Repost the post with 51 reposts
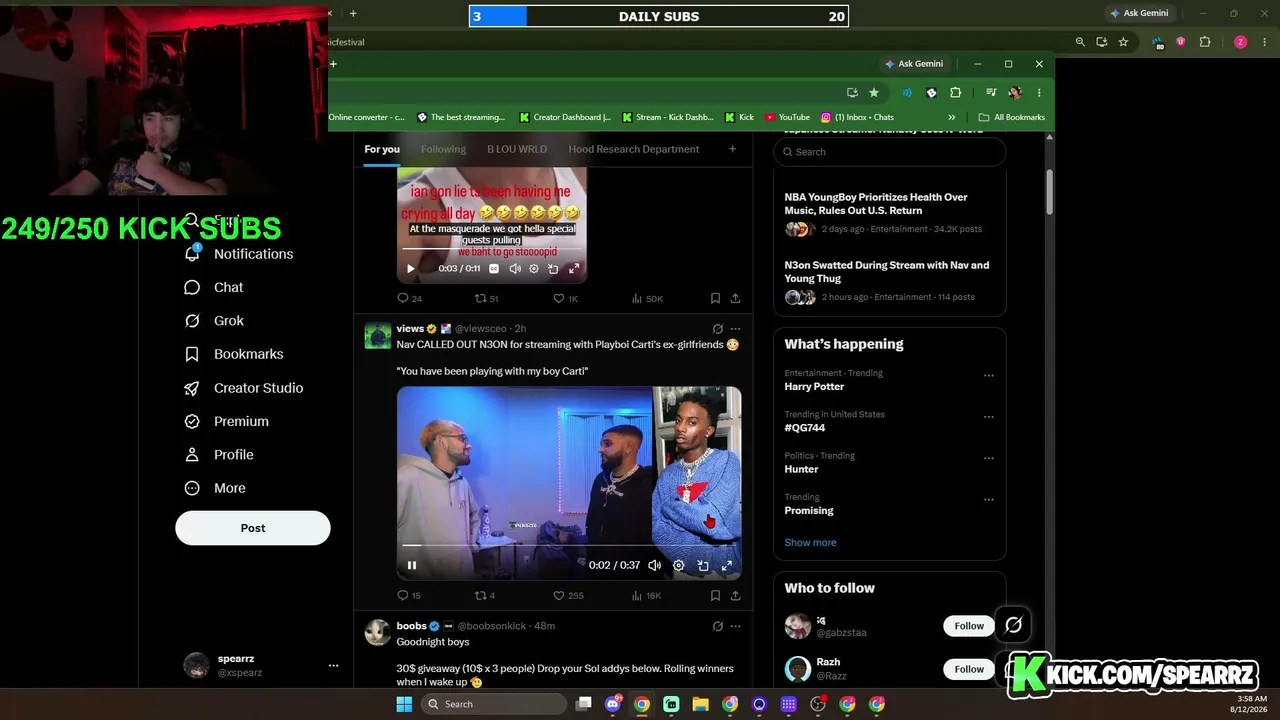Screen dimensions: 1280x720 486,298
